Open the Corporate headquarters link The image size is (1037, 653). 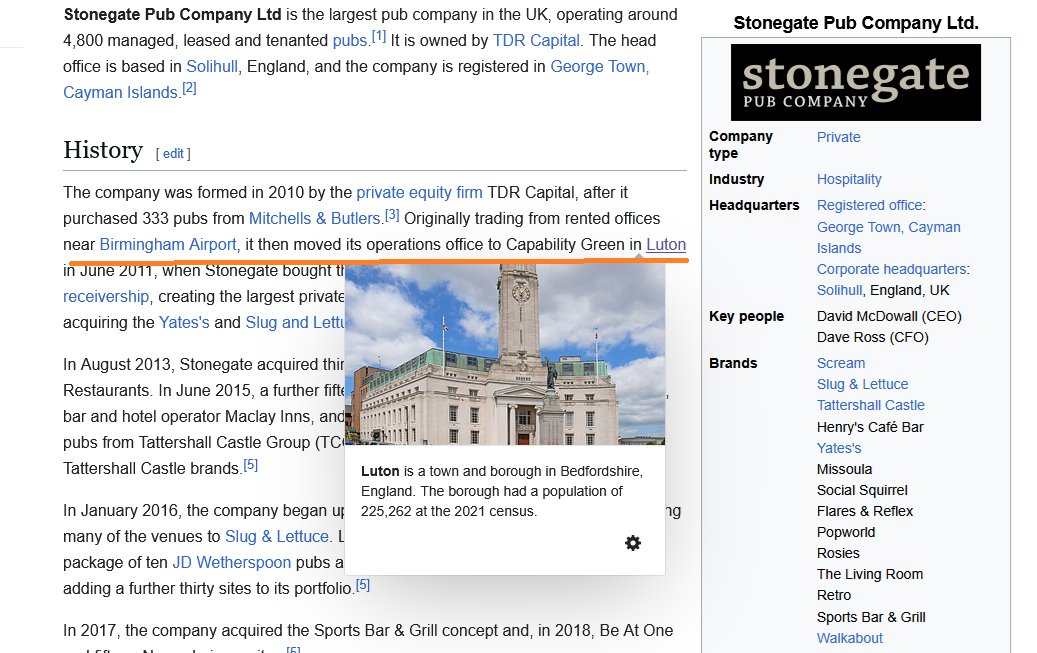892,269
